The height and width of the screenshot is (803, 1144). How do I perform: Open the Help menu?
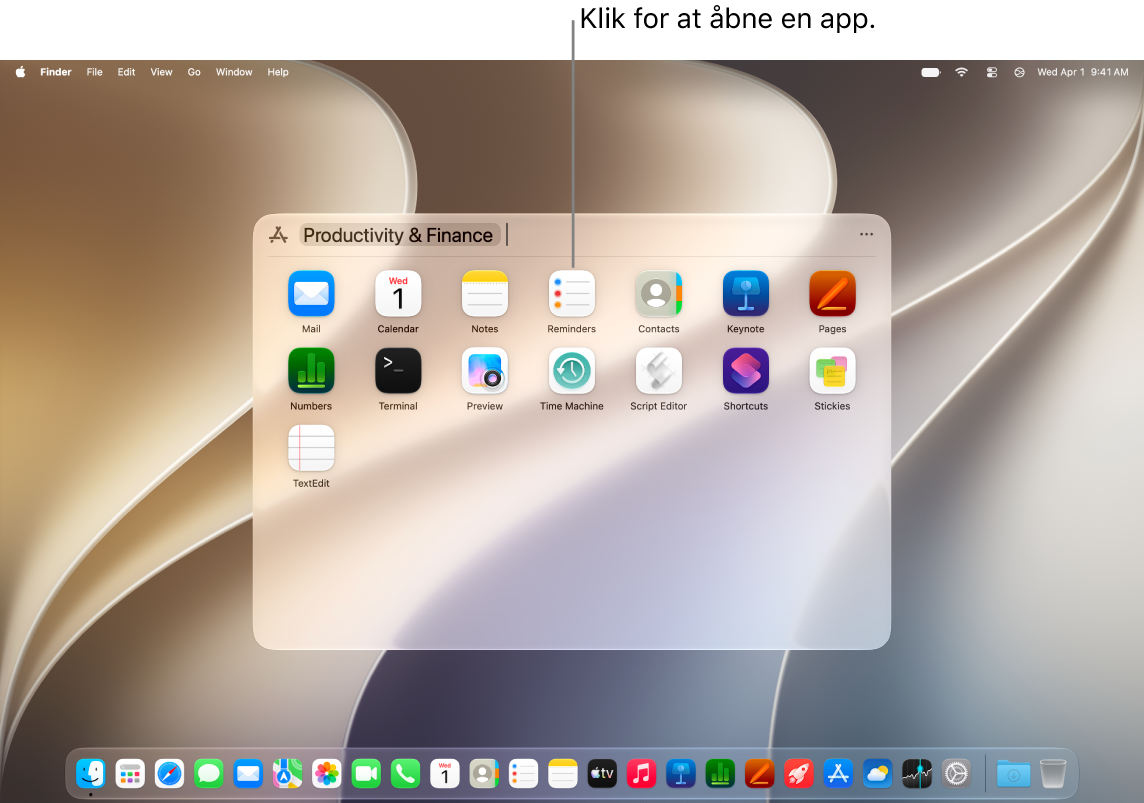pos(277,71)
